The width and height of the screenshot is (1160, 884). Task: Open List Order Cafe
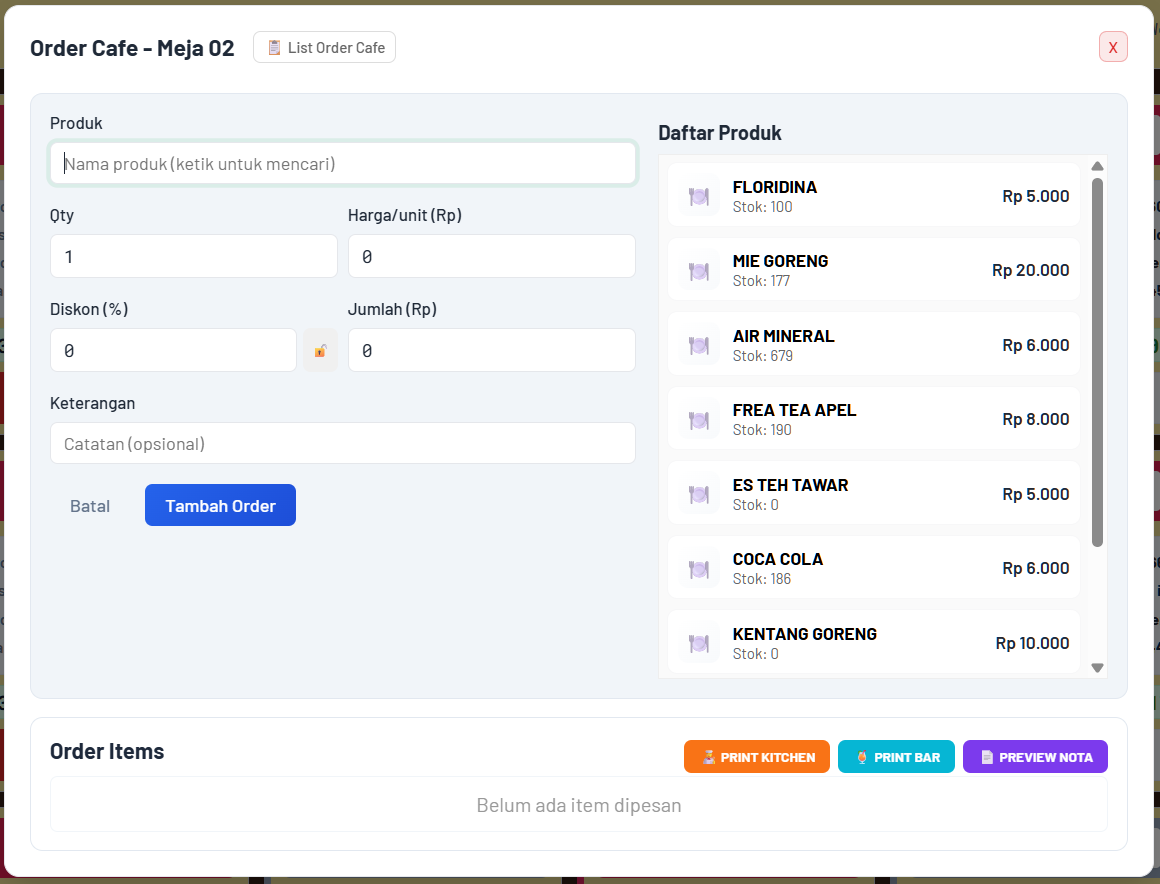(x=325, y=48)
